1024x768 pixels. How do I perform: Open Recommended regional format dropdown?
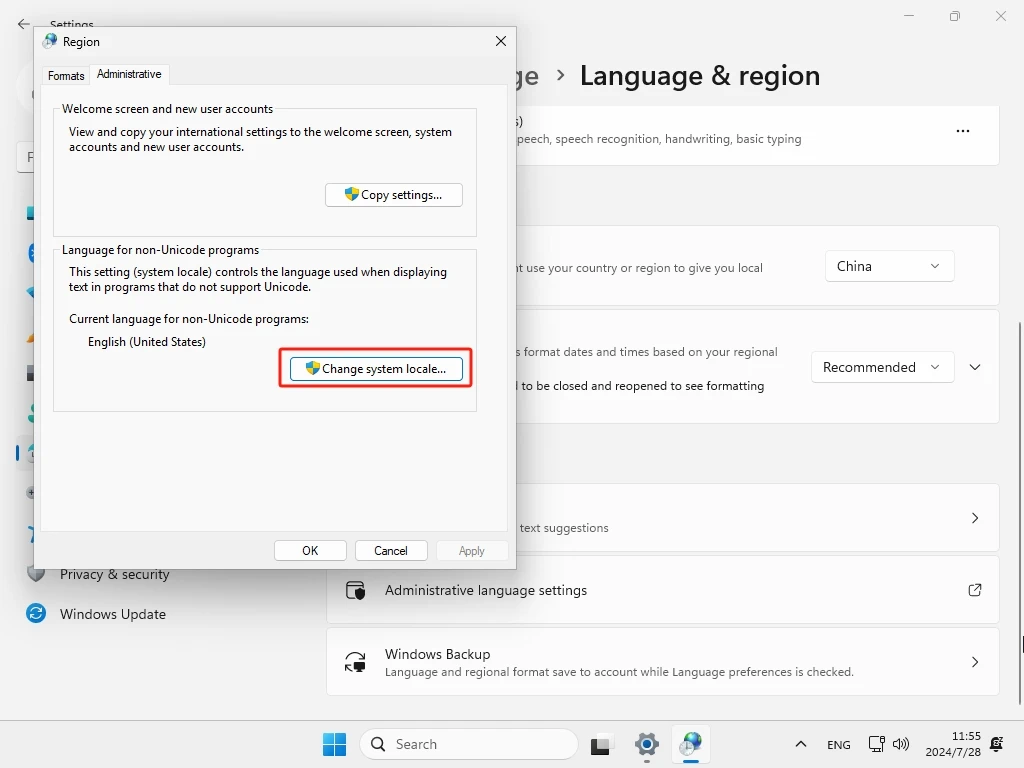coord(882,367)
